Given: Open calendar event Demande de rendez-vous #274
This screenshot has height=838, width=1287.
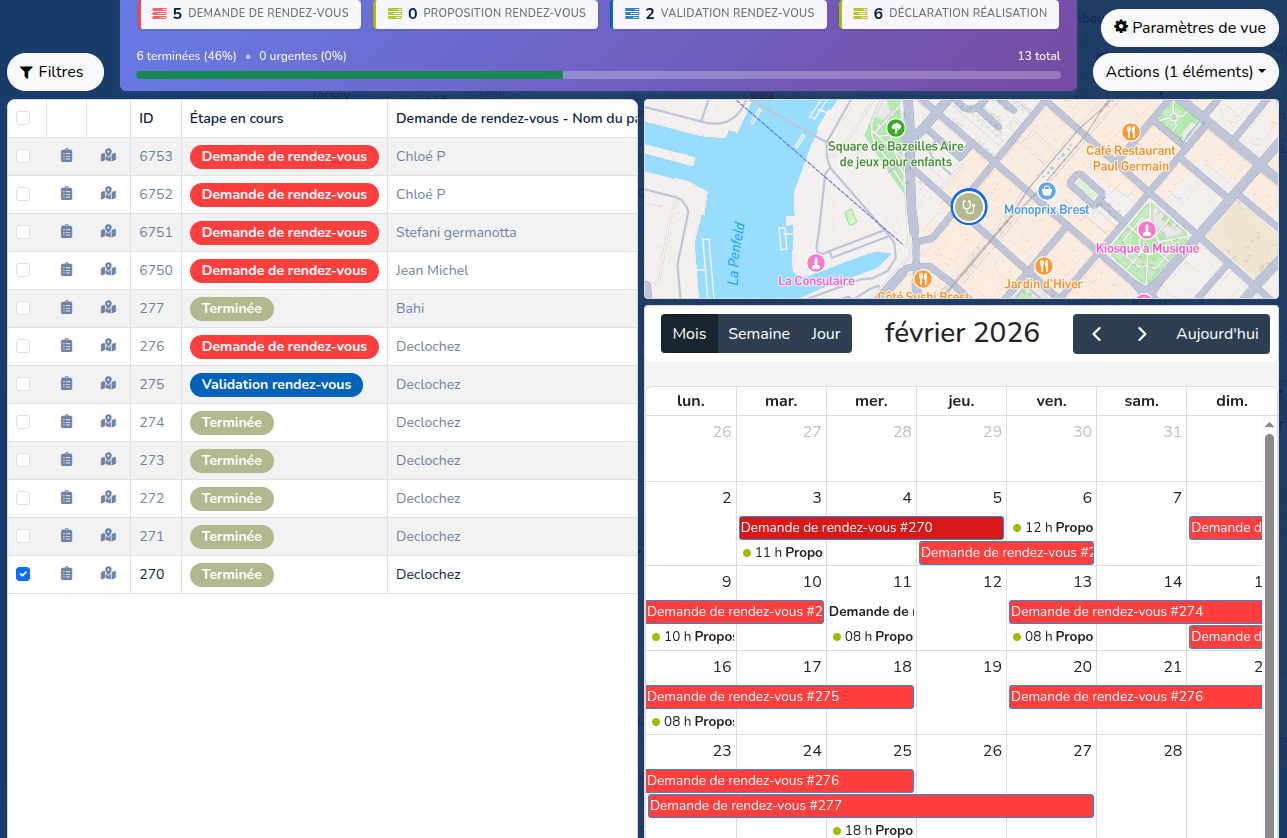Looking at the screenshot, I should coord(1136,611).
